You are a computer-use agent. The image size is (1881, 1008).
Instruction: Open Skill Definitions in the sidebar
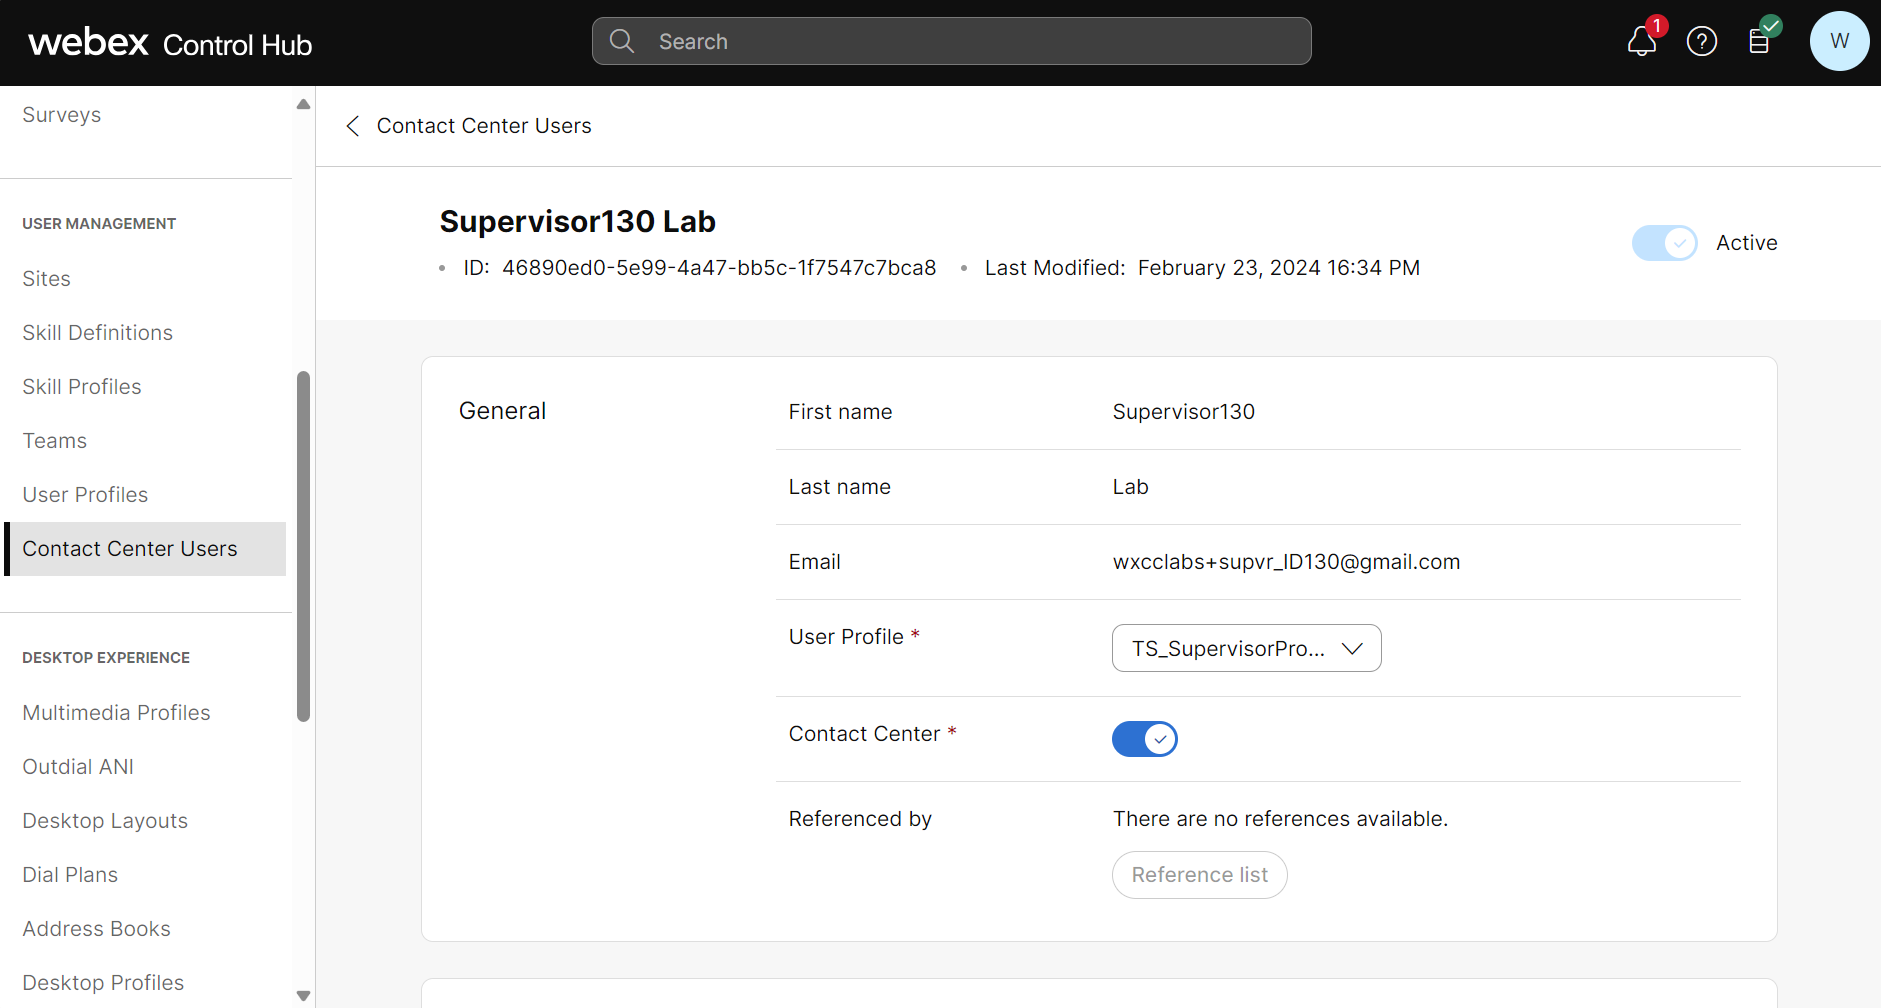tap(98, 333)
